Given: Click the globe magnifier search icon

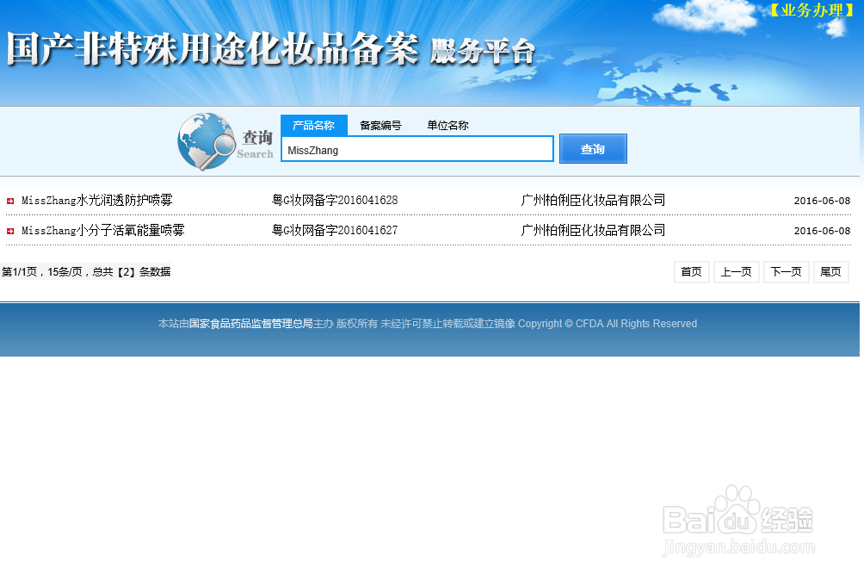Looking at the screenshot, I should (207, 141).
